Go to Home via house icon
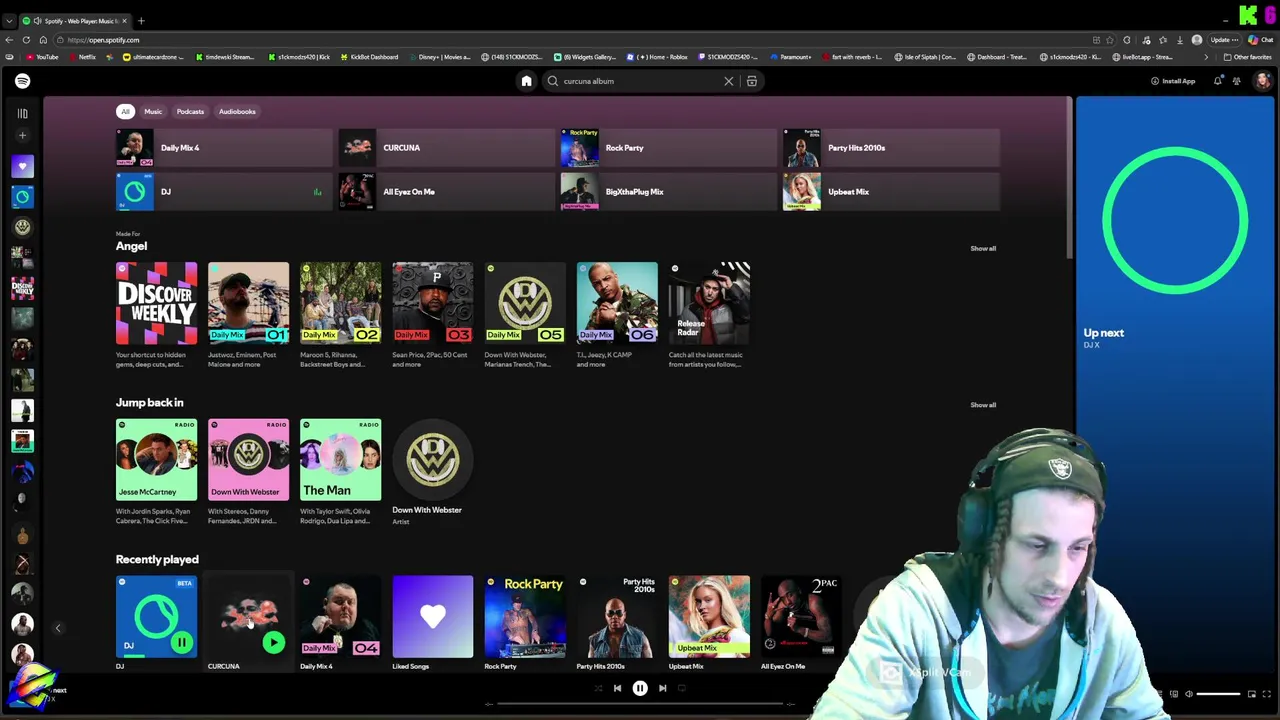Viewport: 1280px width, 720px height. point(526,81)
